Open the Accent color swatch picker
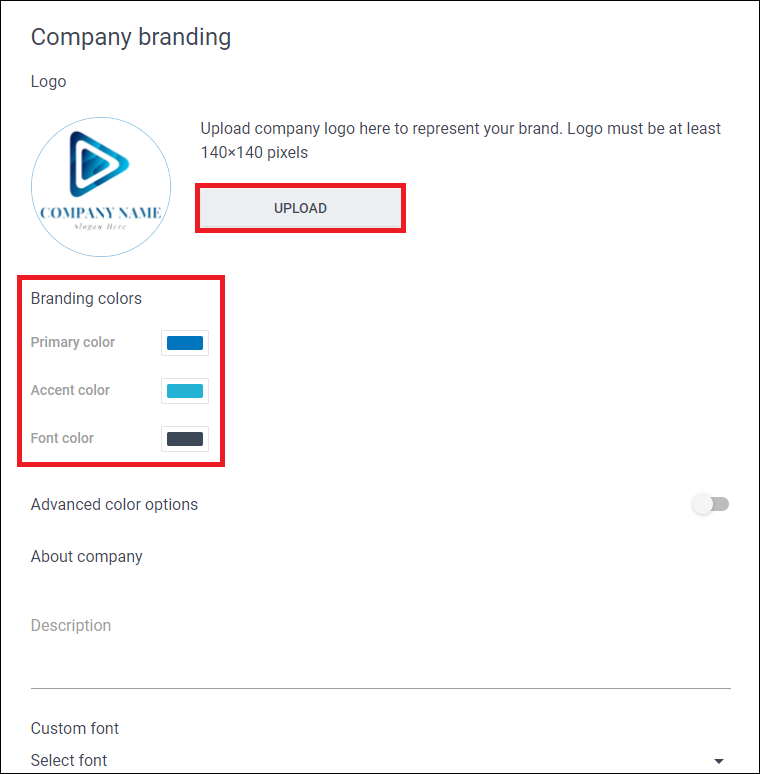 click(x=185, y=390)
